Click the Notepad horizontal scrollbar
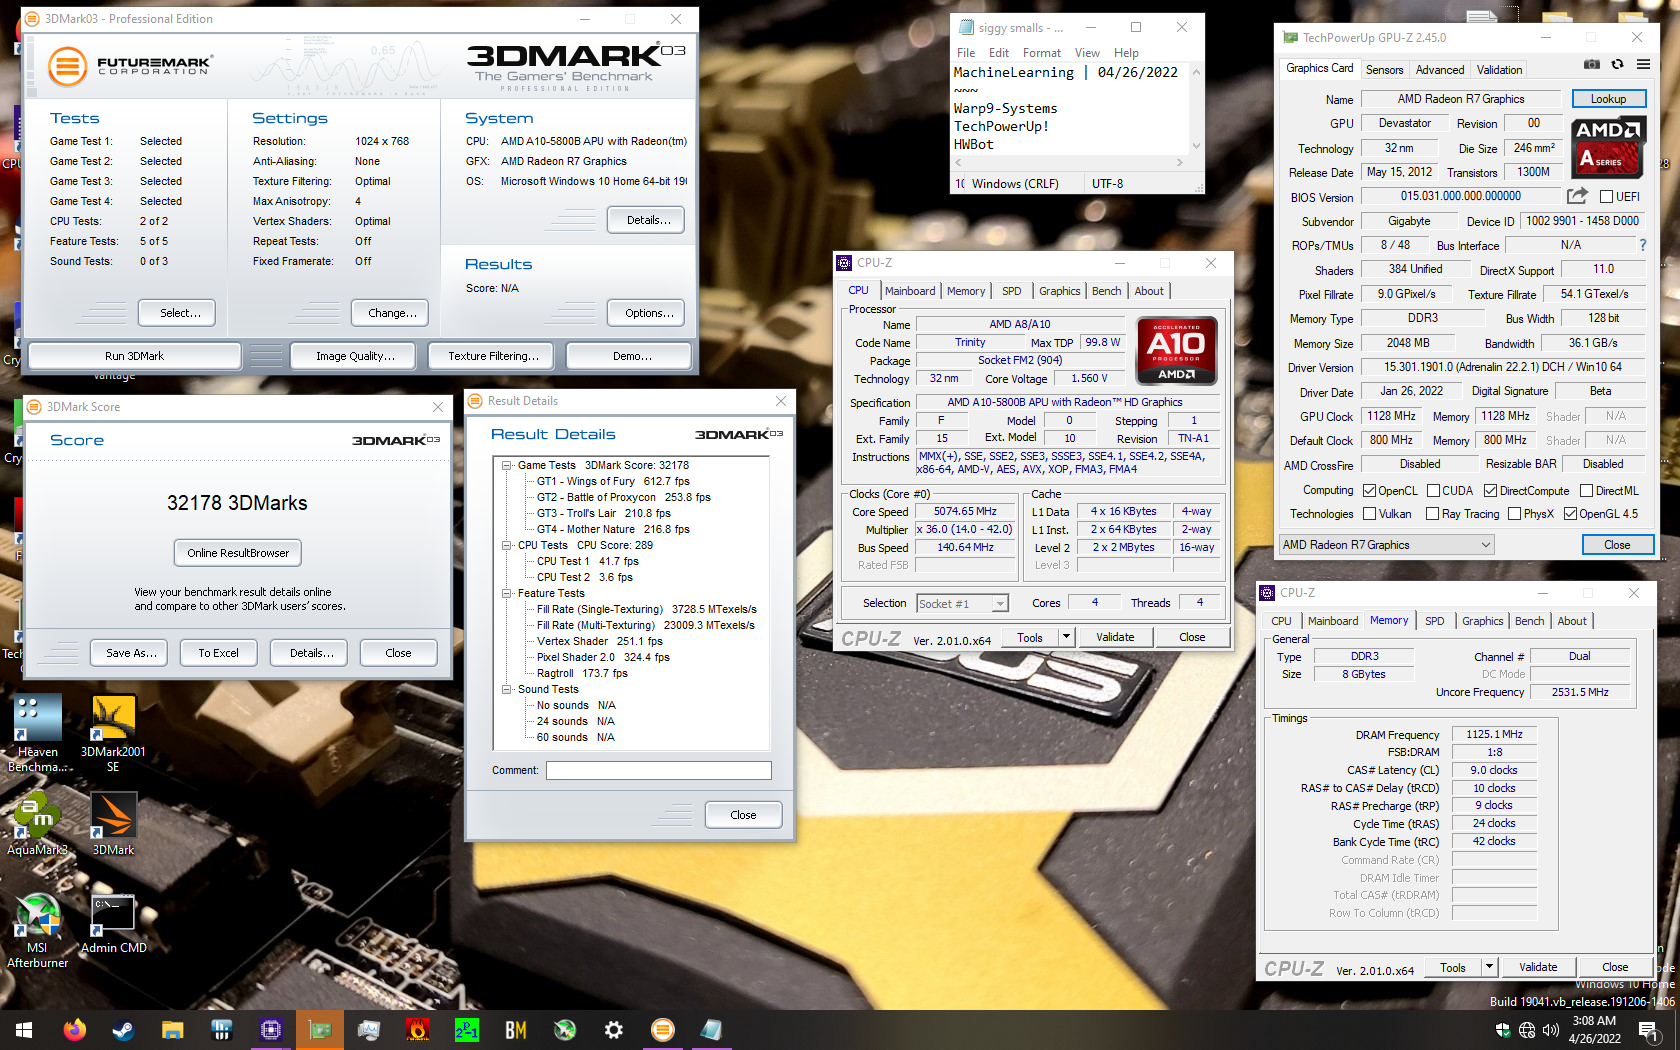Viewport: 1680px width, 1050px height. [x=1070, y=162]
